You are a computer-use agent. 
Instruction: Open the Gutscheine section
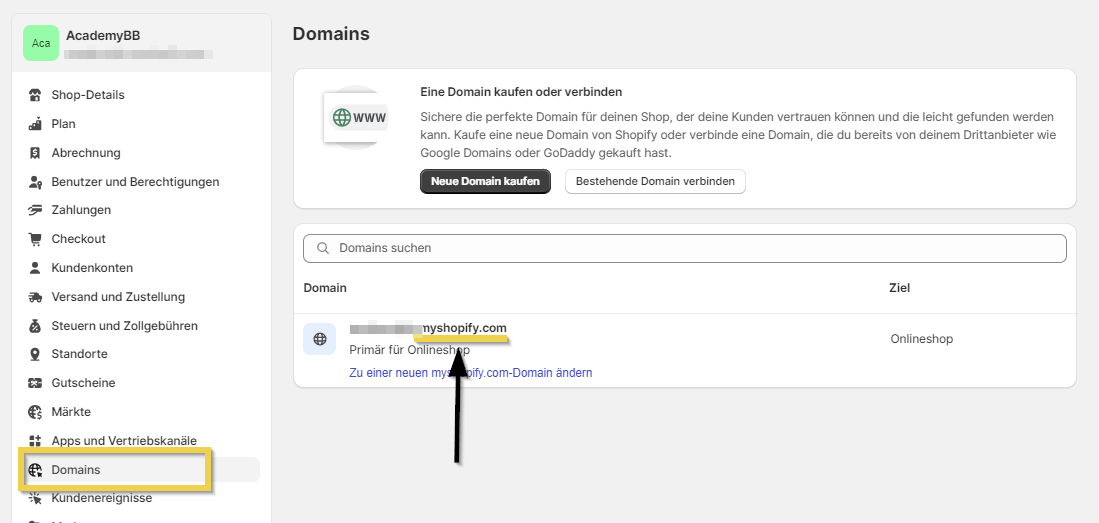83,383
